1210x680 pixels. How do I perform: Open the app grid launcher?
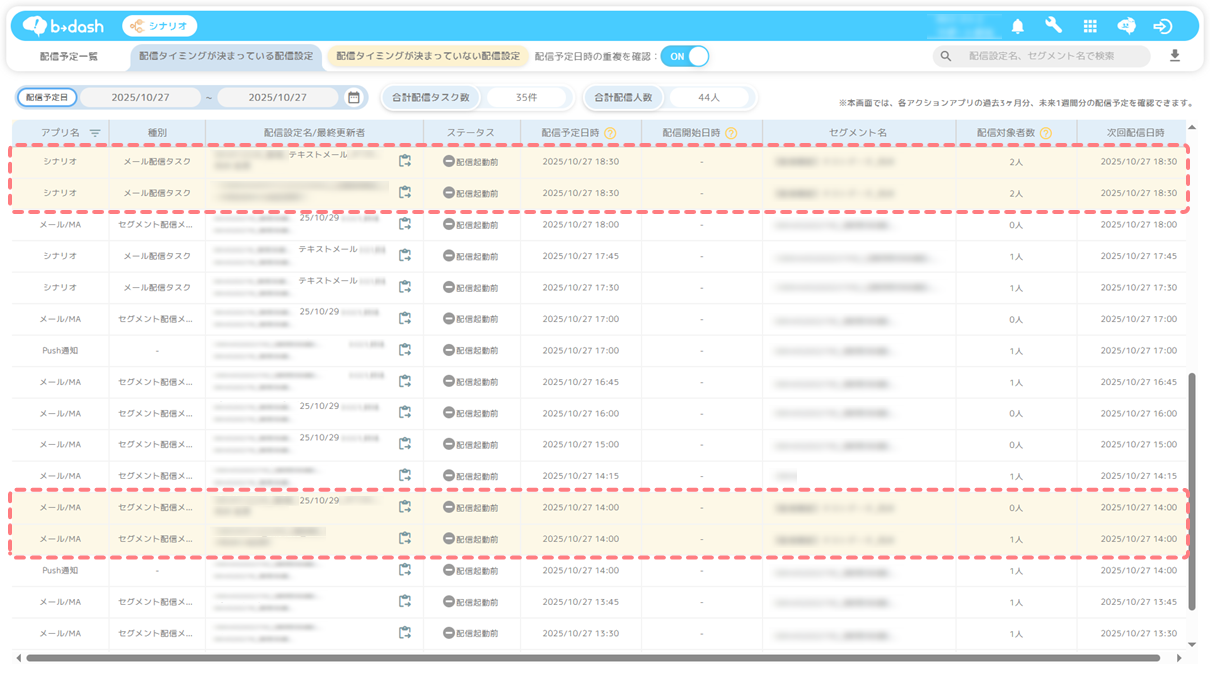1090,27
